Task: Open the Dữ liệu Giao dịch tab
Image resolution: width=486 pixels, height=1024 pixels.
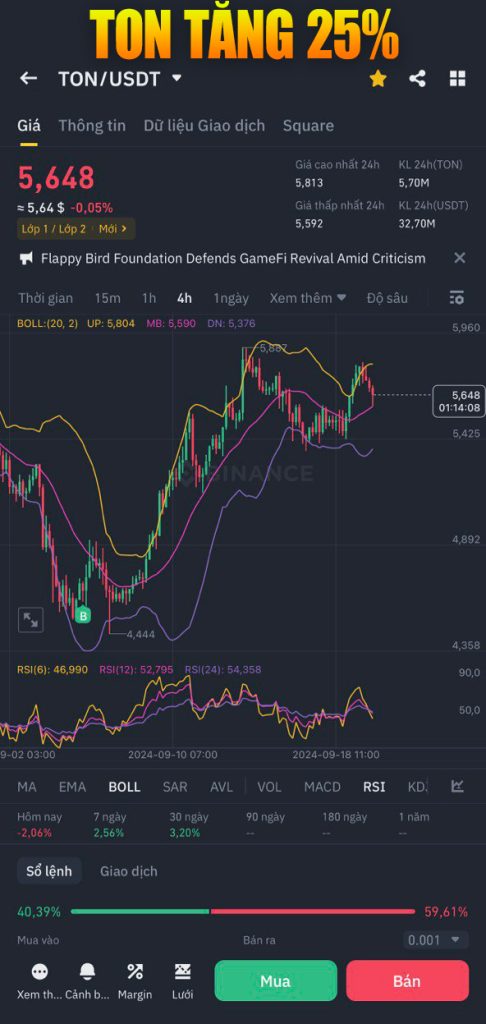Action: click(204, 125)
